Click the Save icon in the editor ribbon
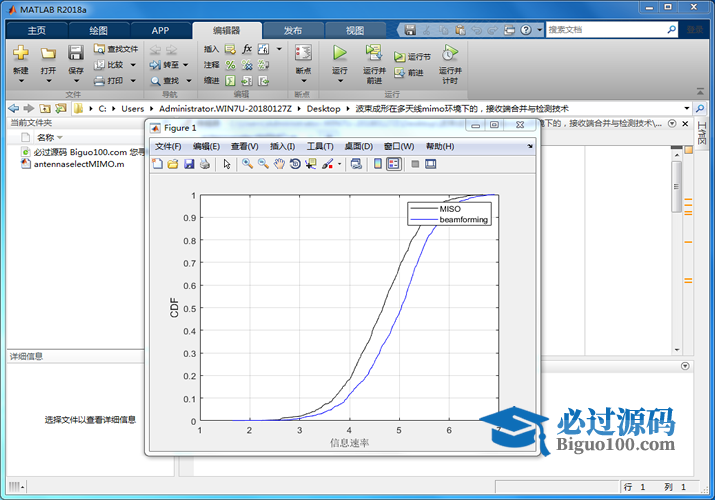Viewport: 715px width, 500px height. coord(76,53)
